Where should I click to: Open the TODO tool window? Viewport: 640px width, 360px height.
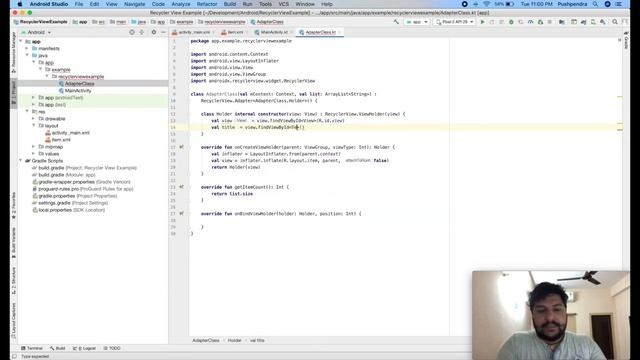[x=112, y=348]
